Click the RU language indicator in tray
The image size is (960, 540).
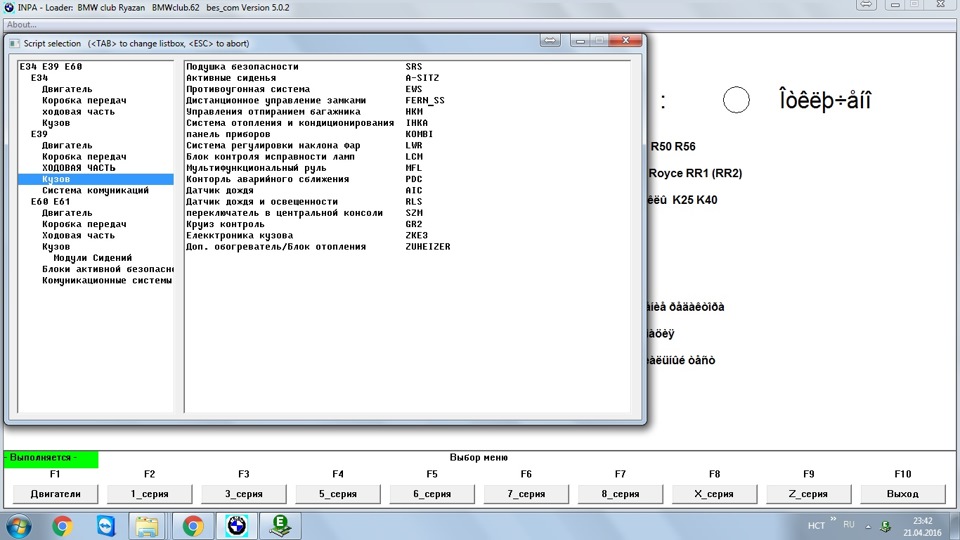849,525
